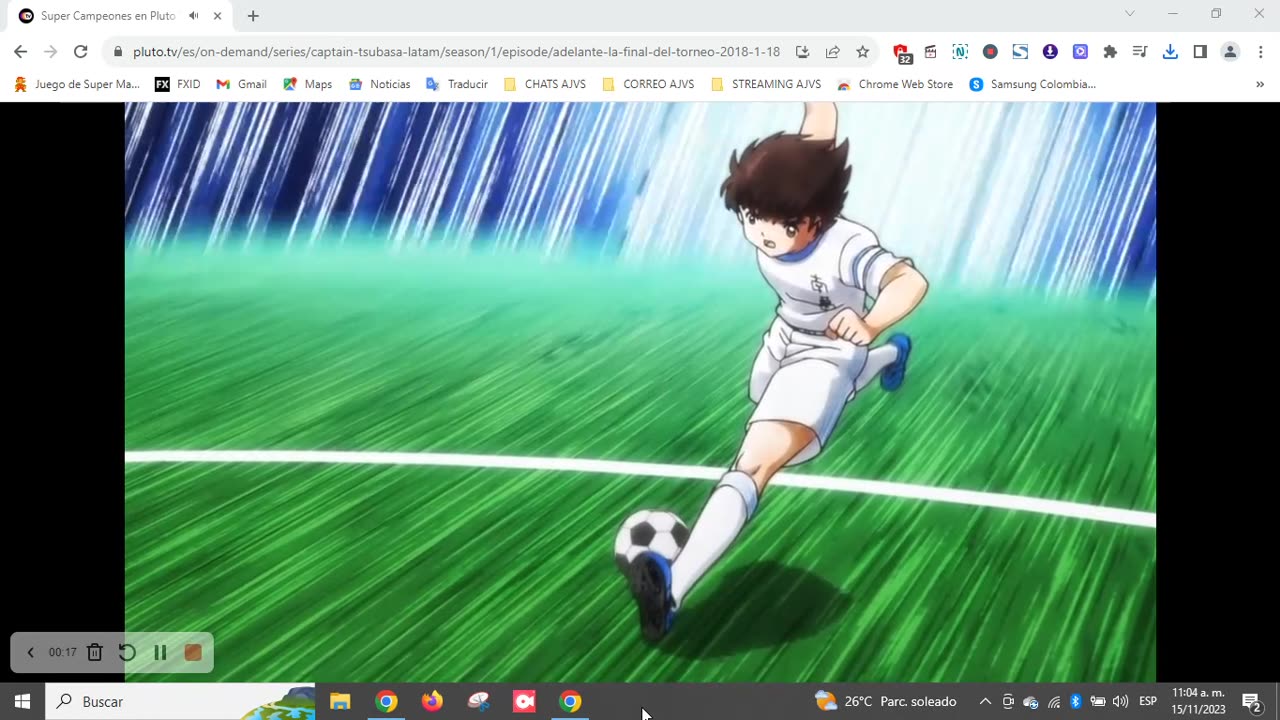Open a new tab
Viewport: 1280px width, 720px height.
253,16
